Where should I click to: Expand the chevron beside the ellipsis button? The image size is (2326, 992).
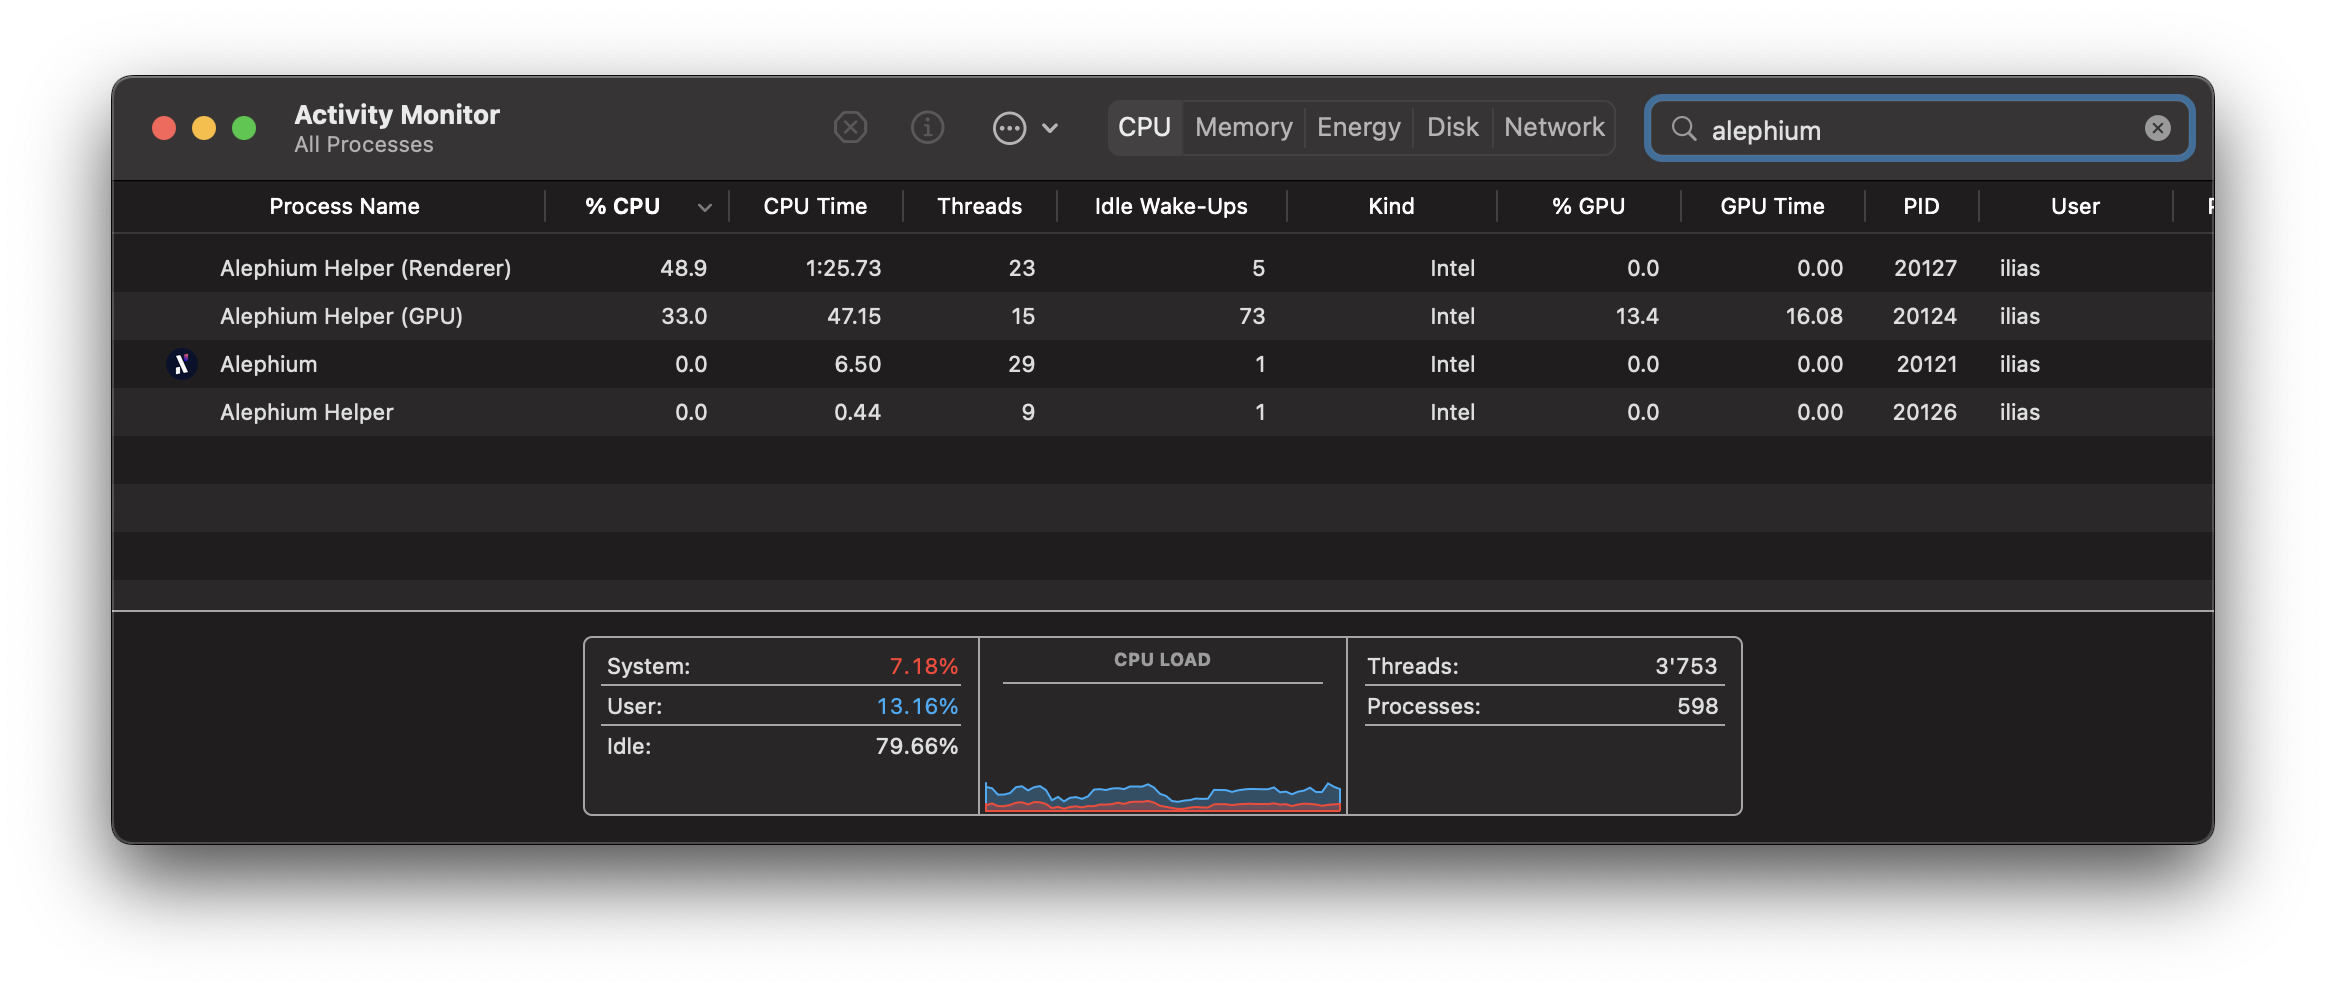[1050, 128]
